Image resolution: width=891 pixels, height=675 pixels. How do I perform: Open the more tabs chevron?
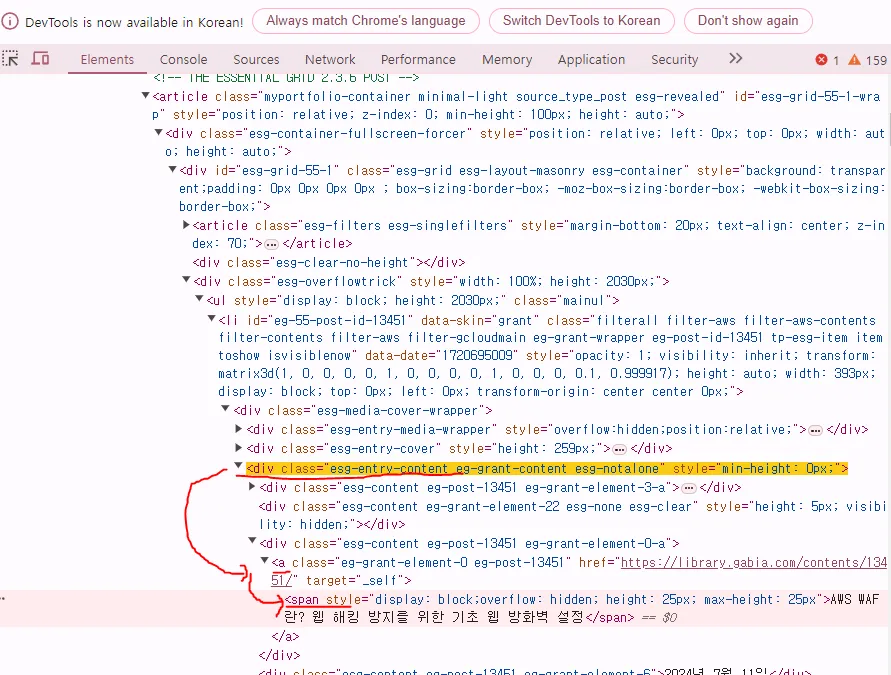tap(735, 59)
